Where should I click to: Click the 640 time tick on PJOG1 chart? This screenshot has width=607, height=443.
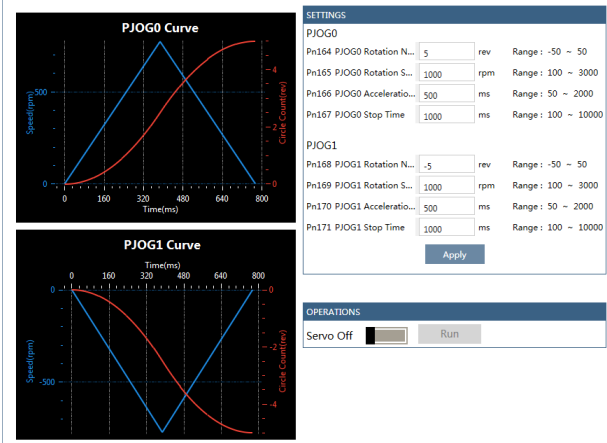(x=221, y=276)
